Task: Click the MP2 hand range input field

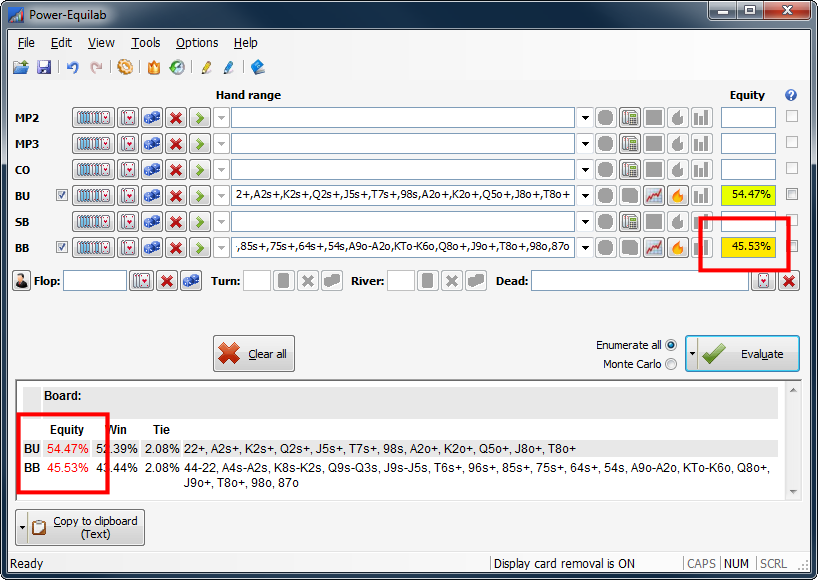Action: click(403, 118)
